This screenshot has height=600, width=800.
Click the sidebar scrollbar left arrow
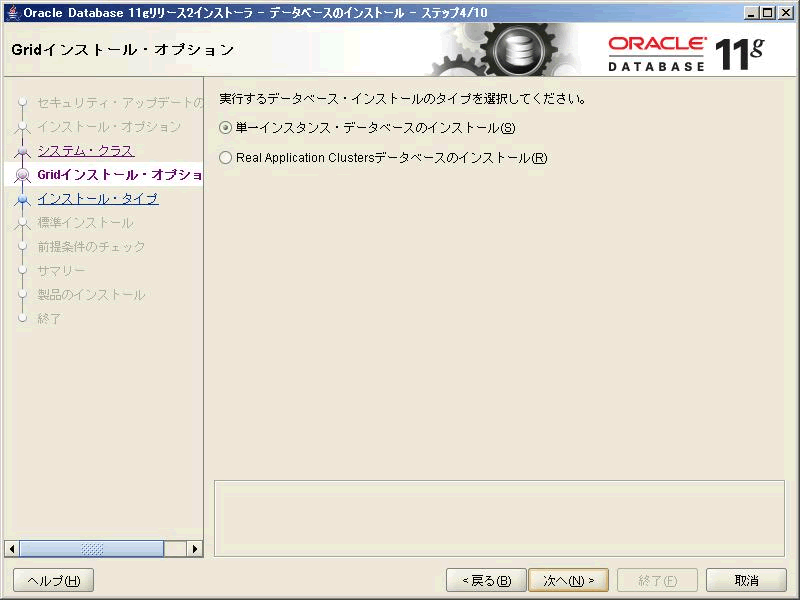(x=12, y=549)
